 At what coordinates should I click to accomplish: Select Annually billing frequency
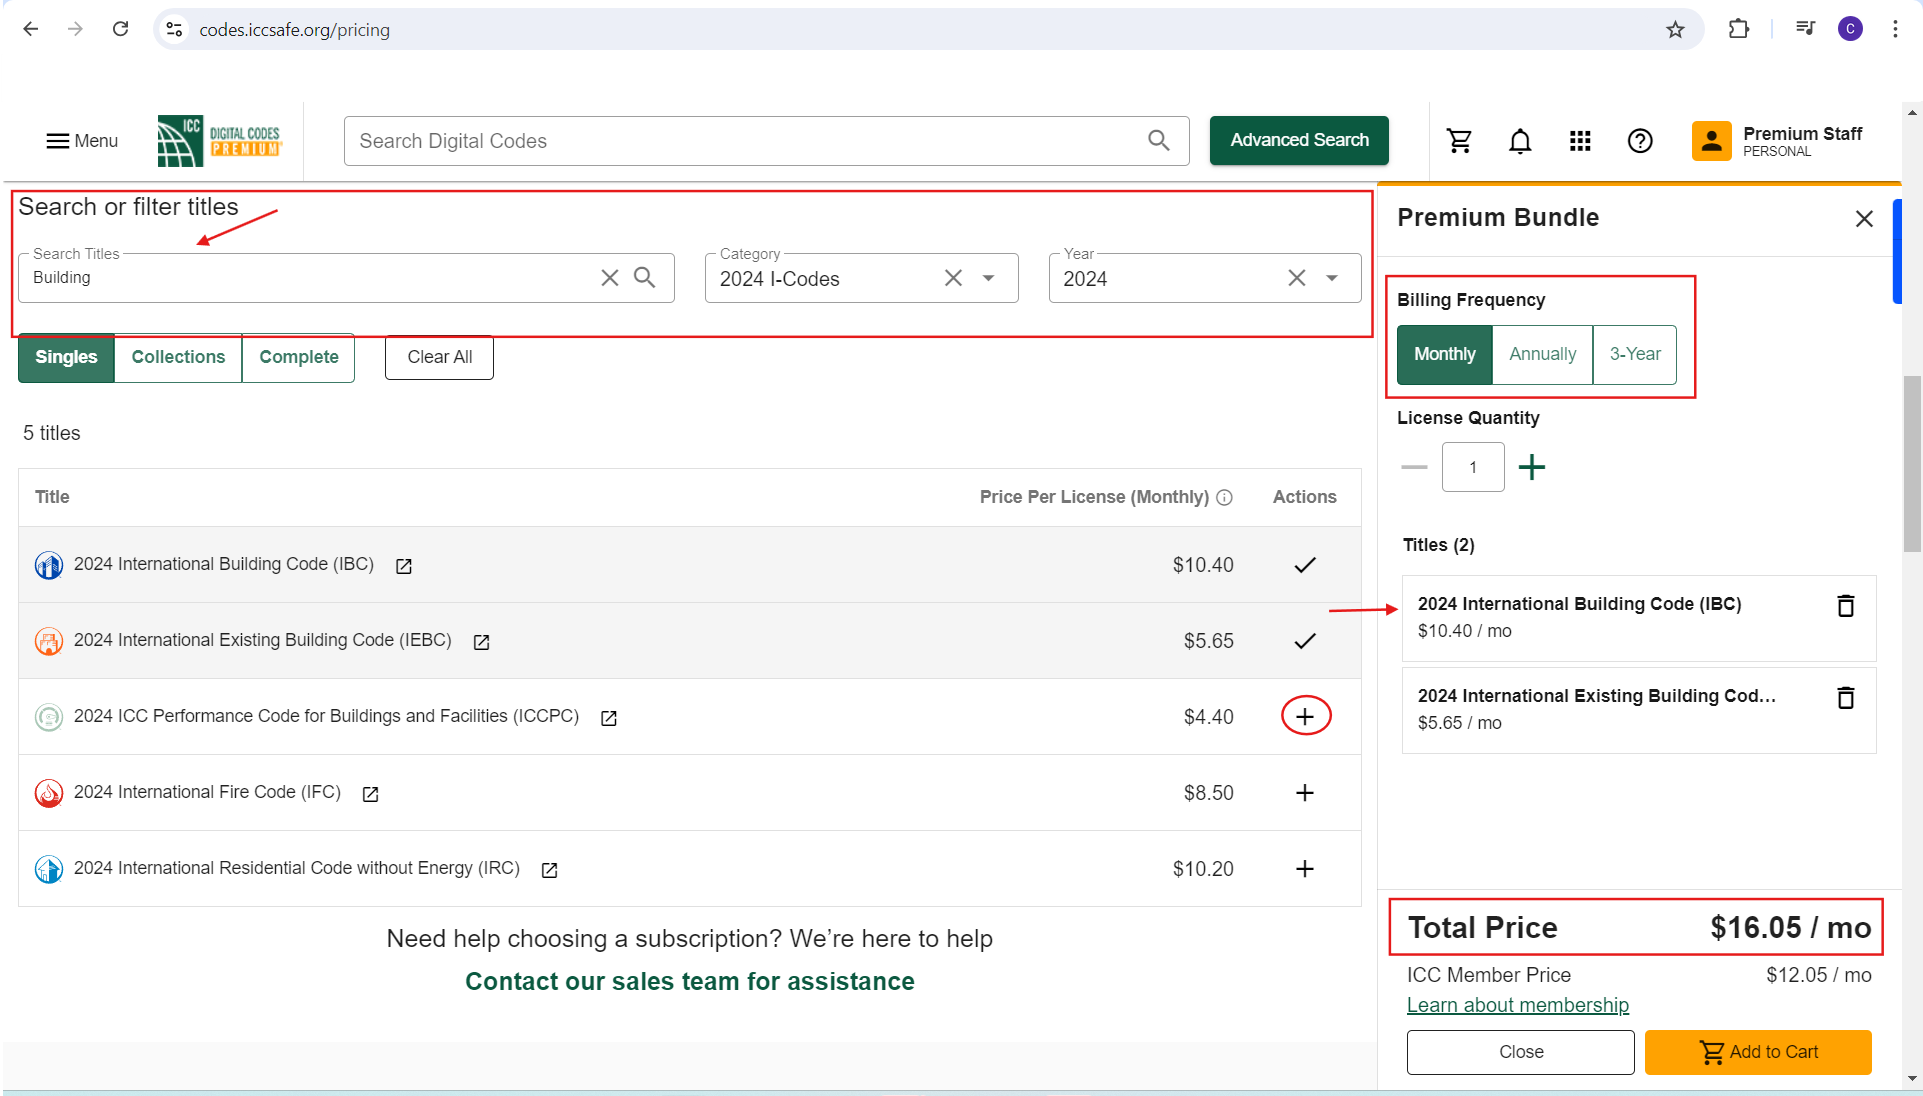(x=1542, y=354)
